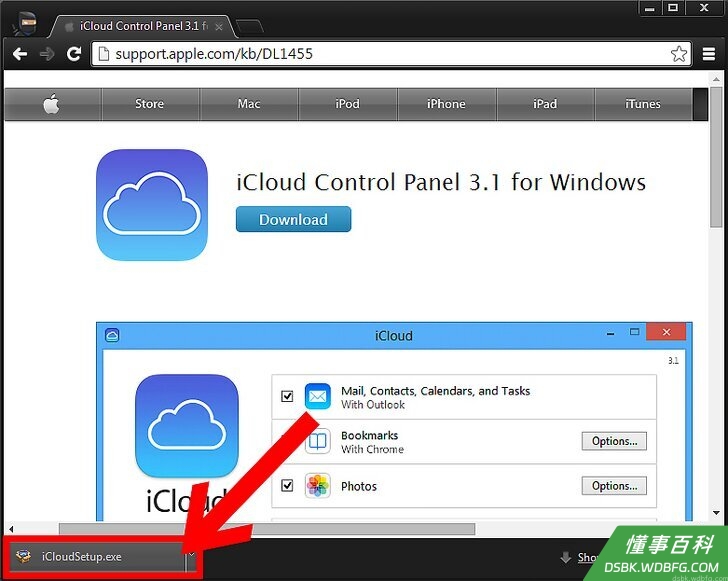Screen dimensions: 728x581
Task: Click Options button for Photos
Action: (614, 486)
